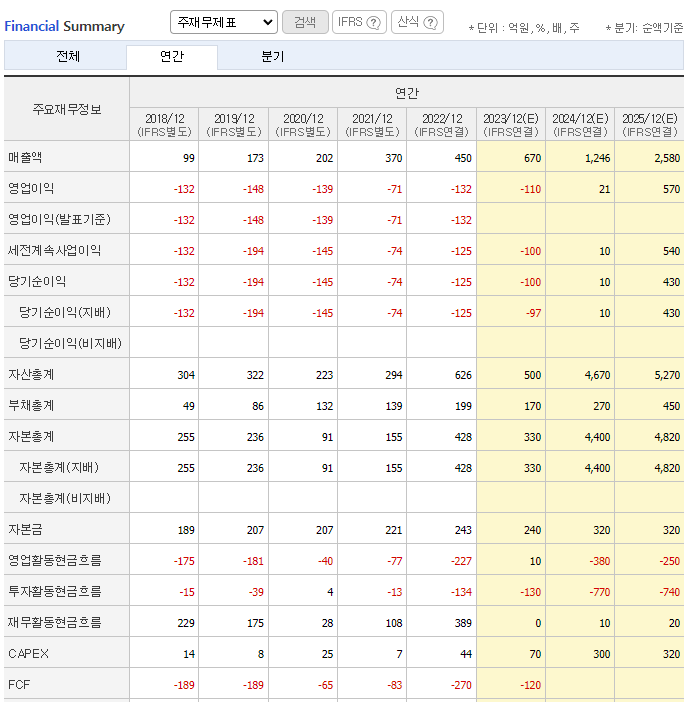696x702 pixels.
Task: Click the 영업이익 row label
Action: pyautogui.click(x=31, y=188)
